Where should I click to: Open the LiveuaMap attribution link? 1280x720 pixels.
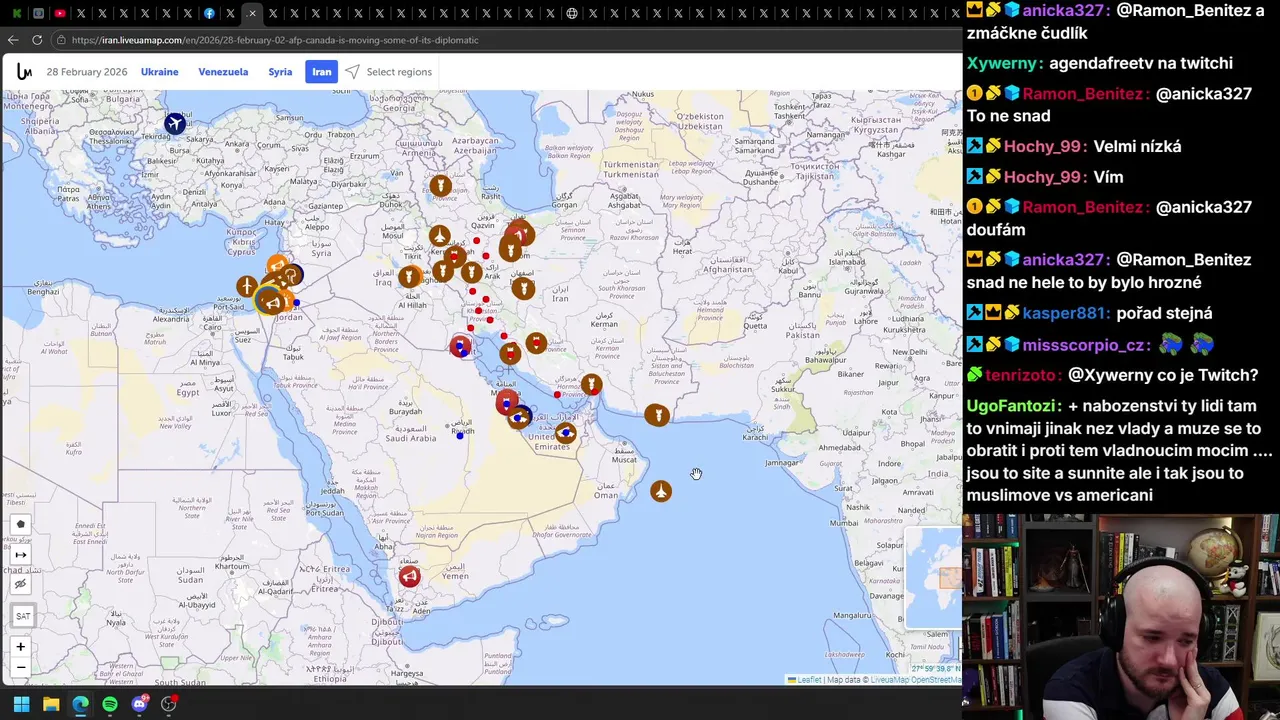coord(889,680)
